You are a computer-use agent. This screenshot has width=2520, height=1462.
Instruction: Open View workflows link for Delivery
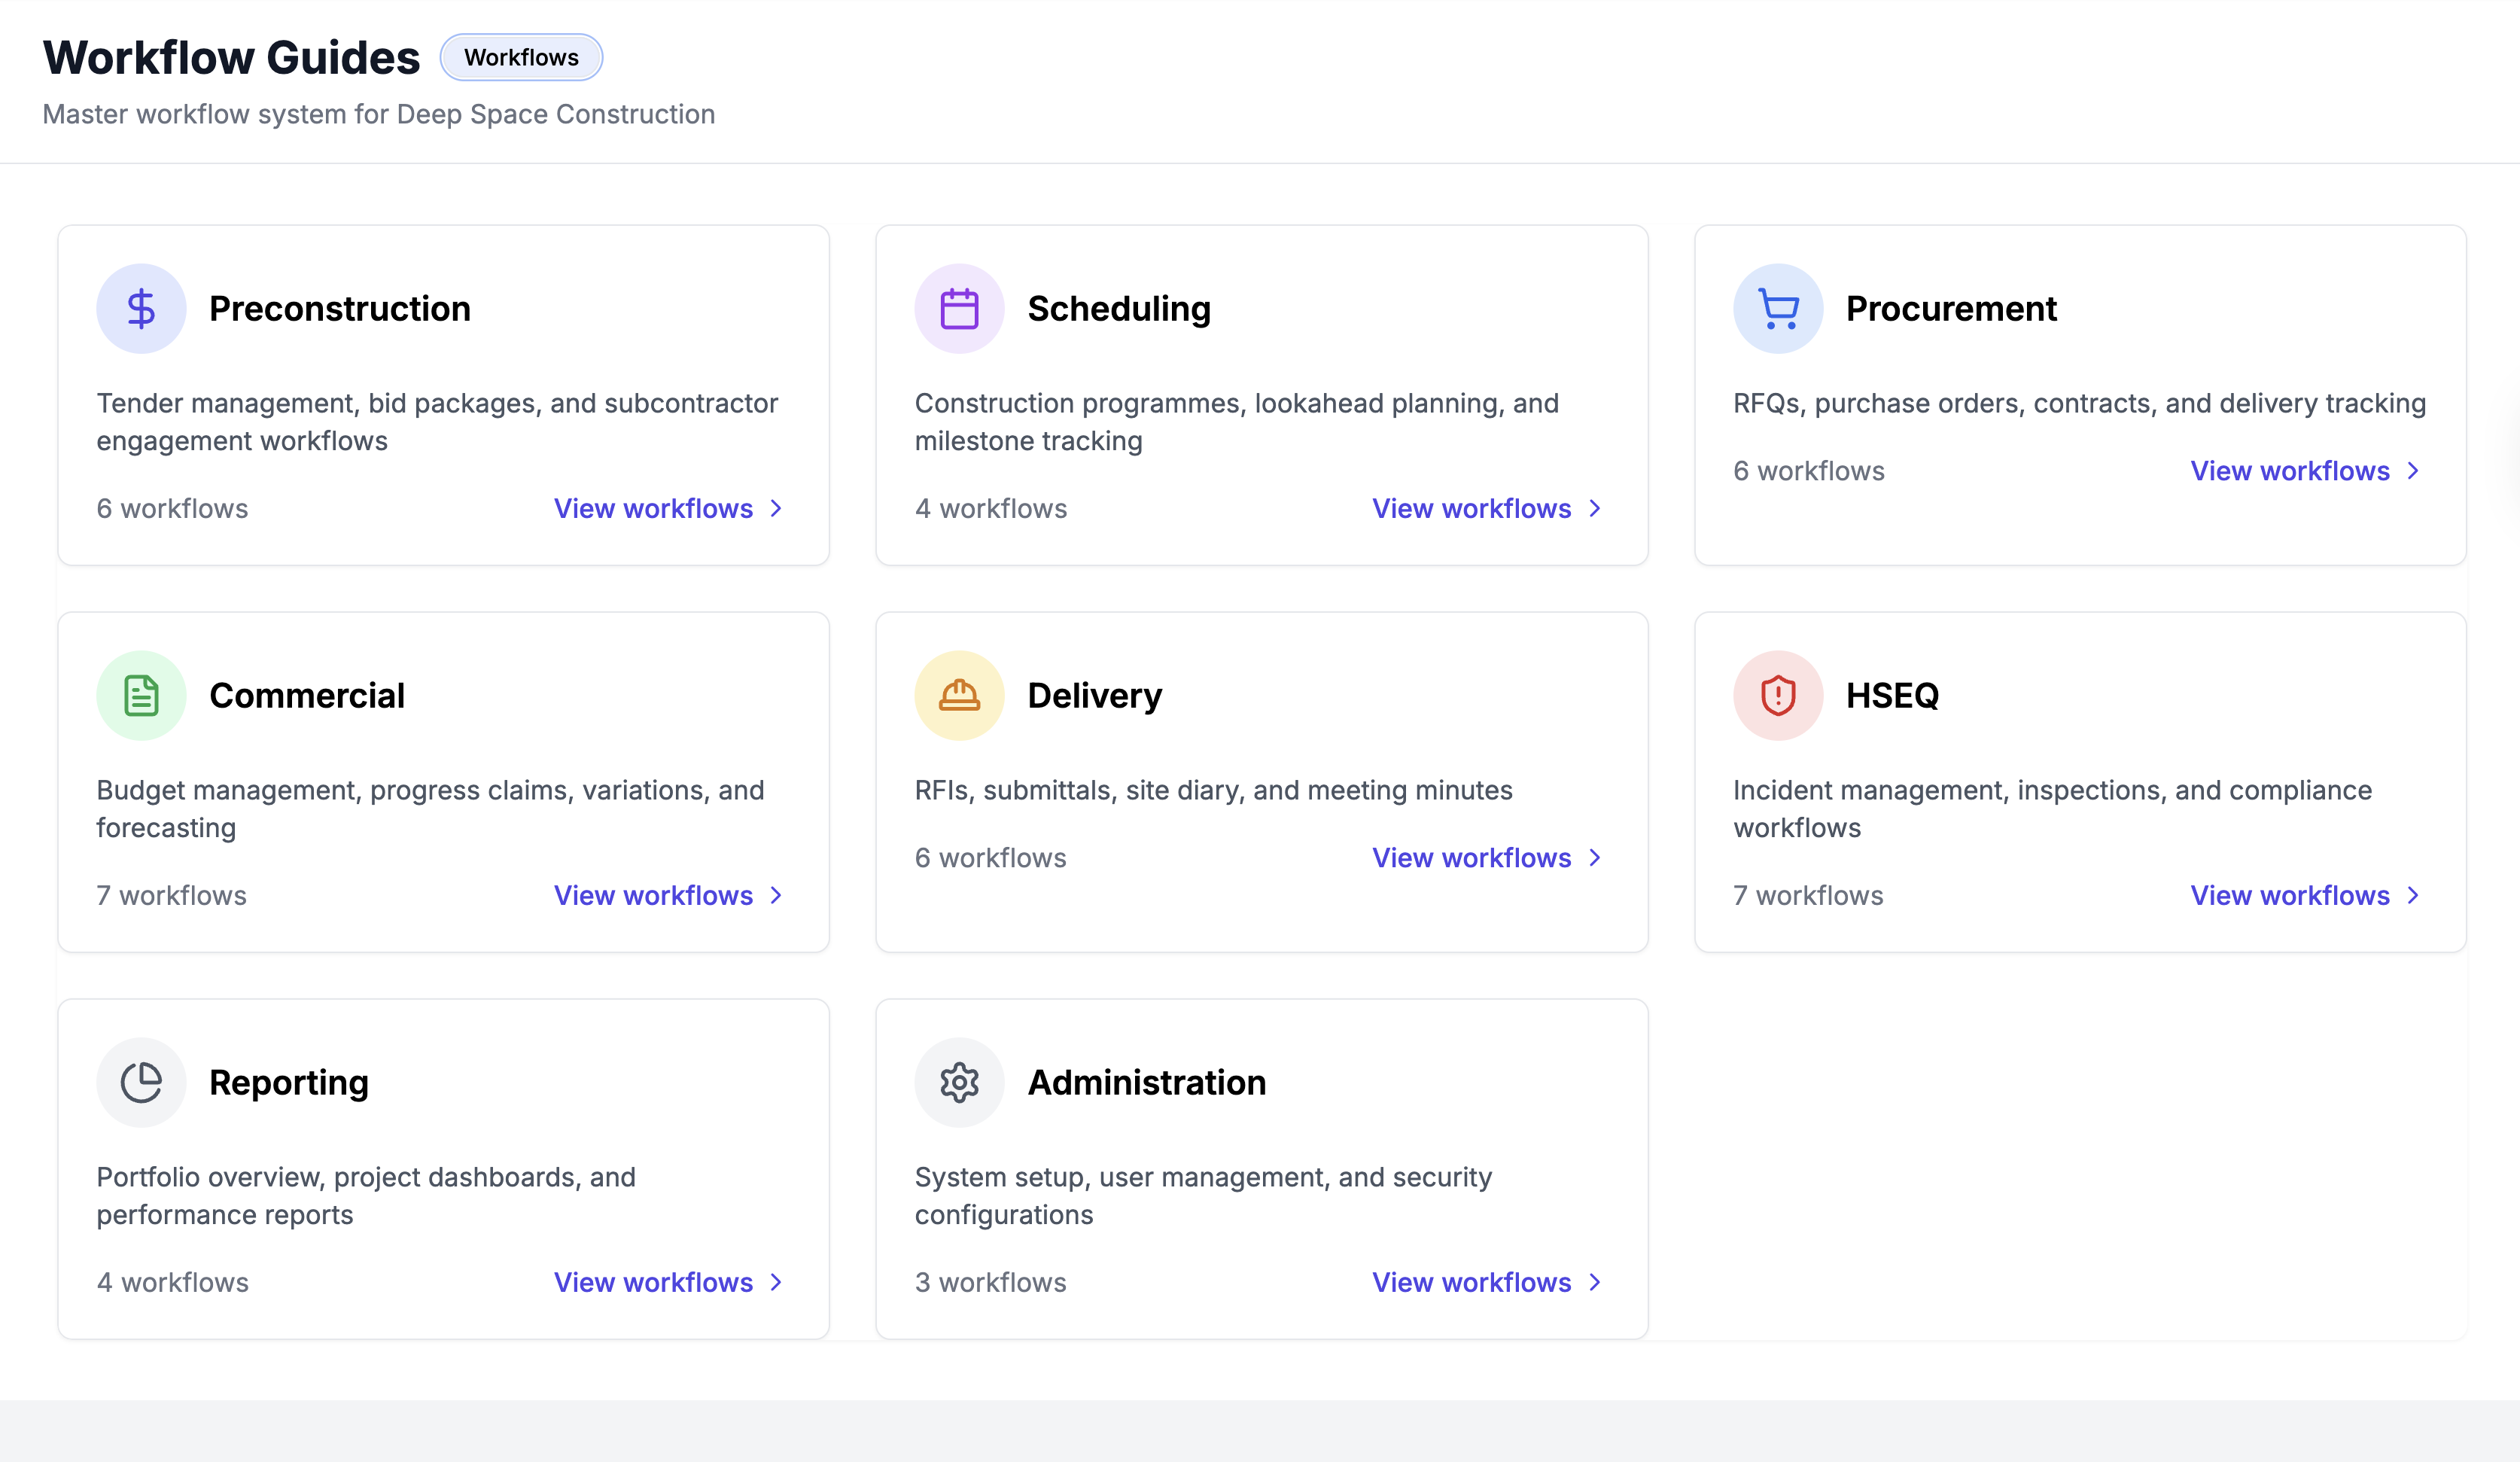(1487, 857)
